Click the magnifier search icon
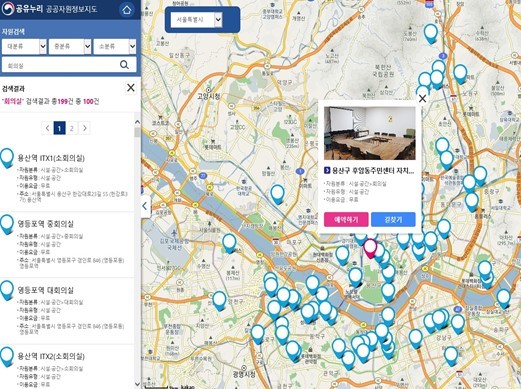This screenshot has width=521, height=389. [x=124, y=65]
